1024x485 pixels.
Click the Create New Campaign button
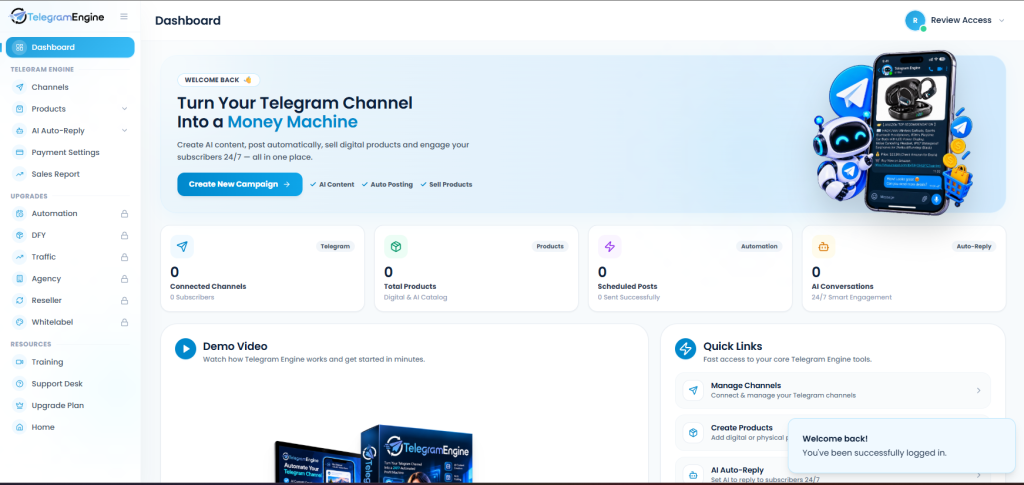coord(240,184)
